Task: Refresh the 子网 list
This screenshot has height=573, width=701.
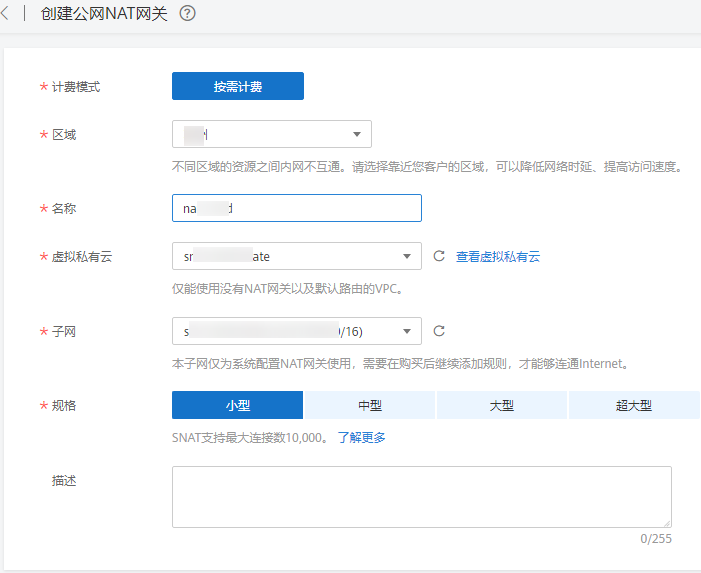Action: (439, 331)
